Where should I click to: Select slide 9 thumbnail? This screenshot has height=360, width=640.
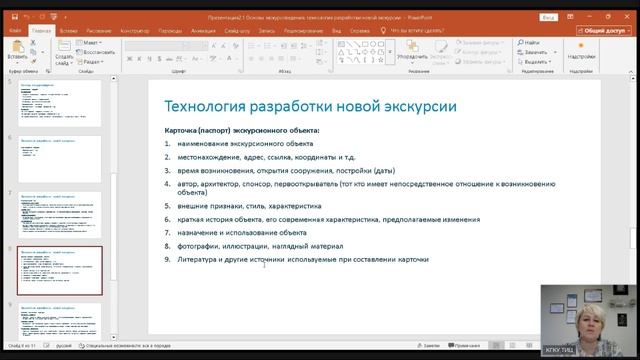[x=60, y=322]
